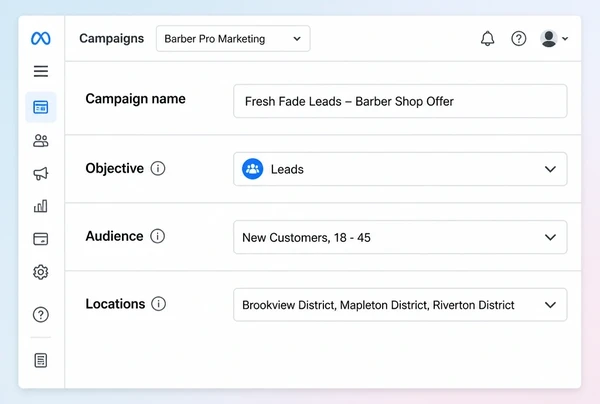Click the Campaigns heading
This screenshot has width=600, height=404.
[112, 39]
